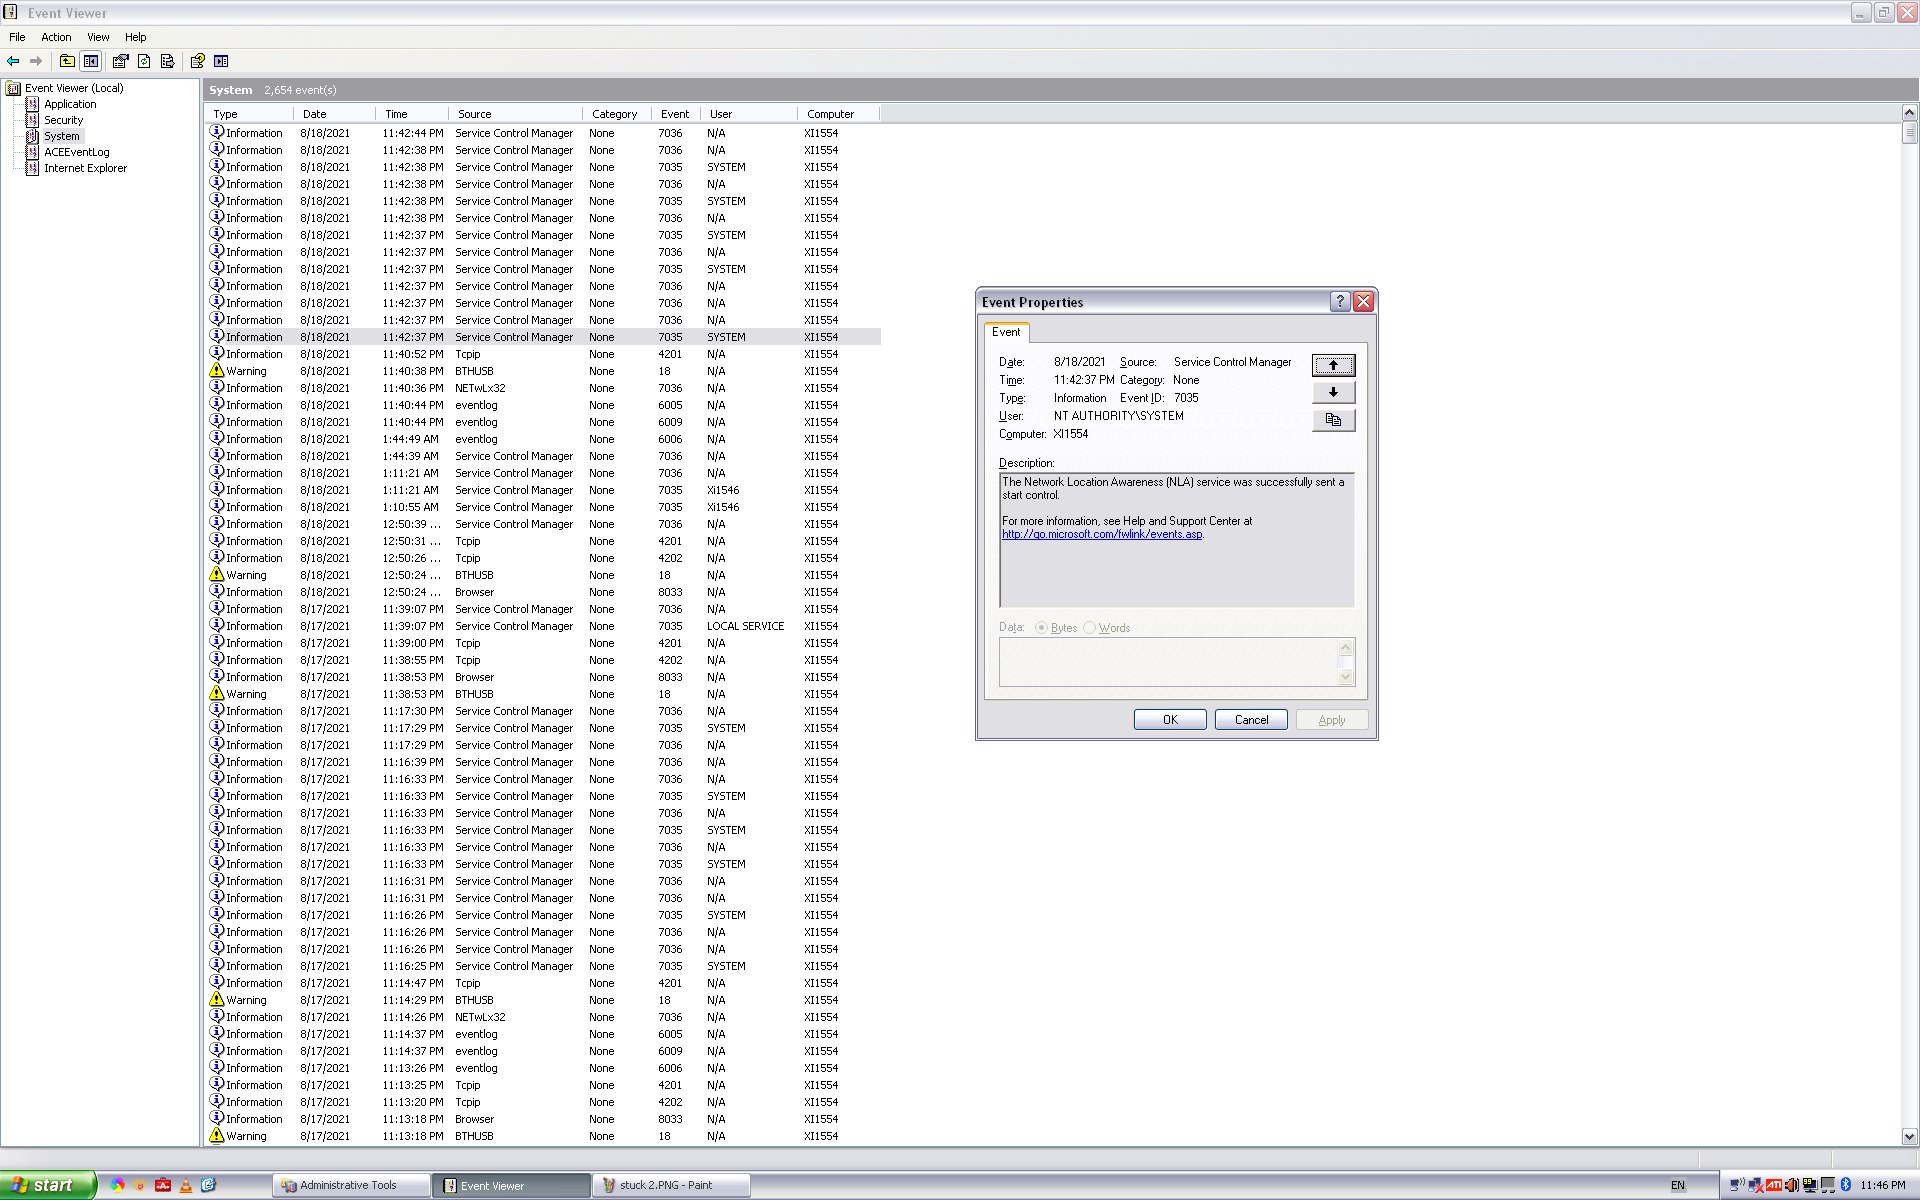Viewport: 1920px width, 1200px height.
Task: Open the Action menu
Action: point(56,37)
